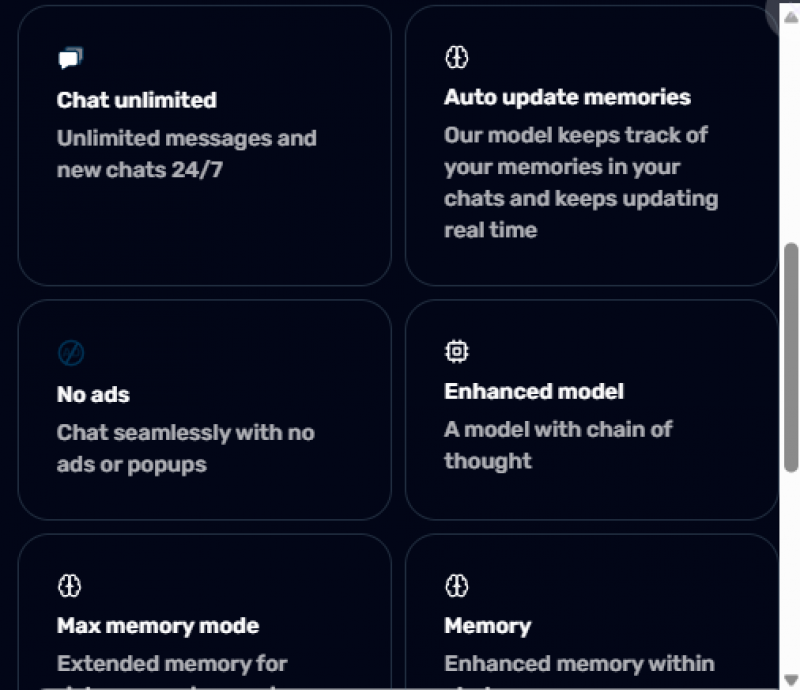Click the brain icon above Auto update memories
The height and width of the screenshot is (690, 800).
coord(456,57)
